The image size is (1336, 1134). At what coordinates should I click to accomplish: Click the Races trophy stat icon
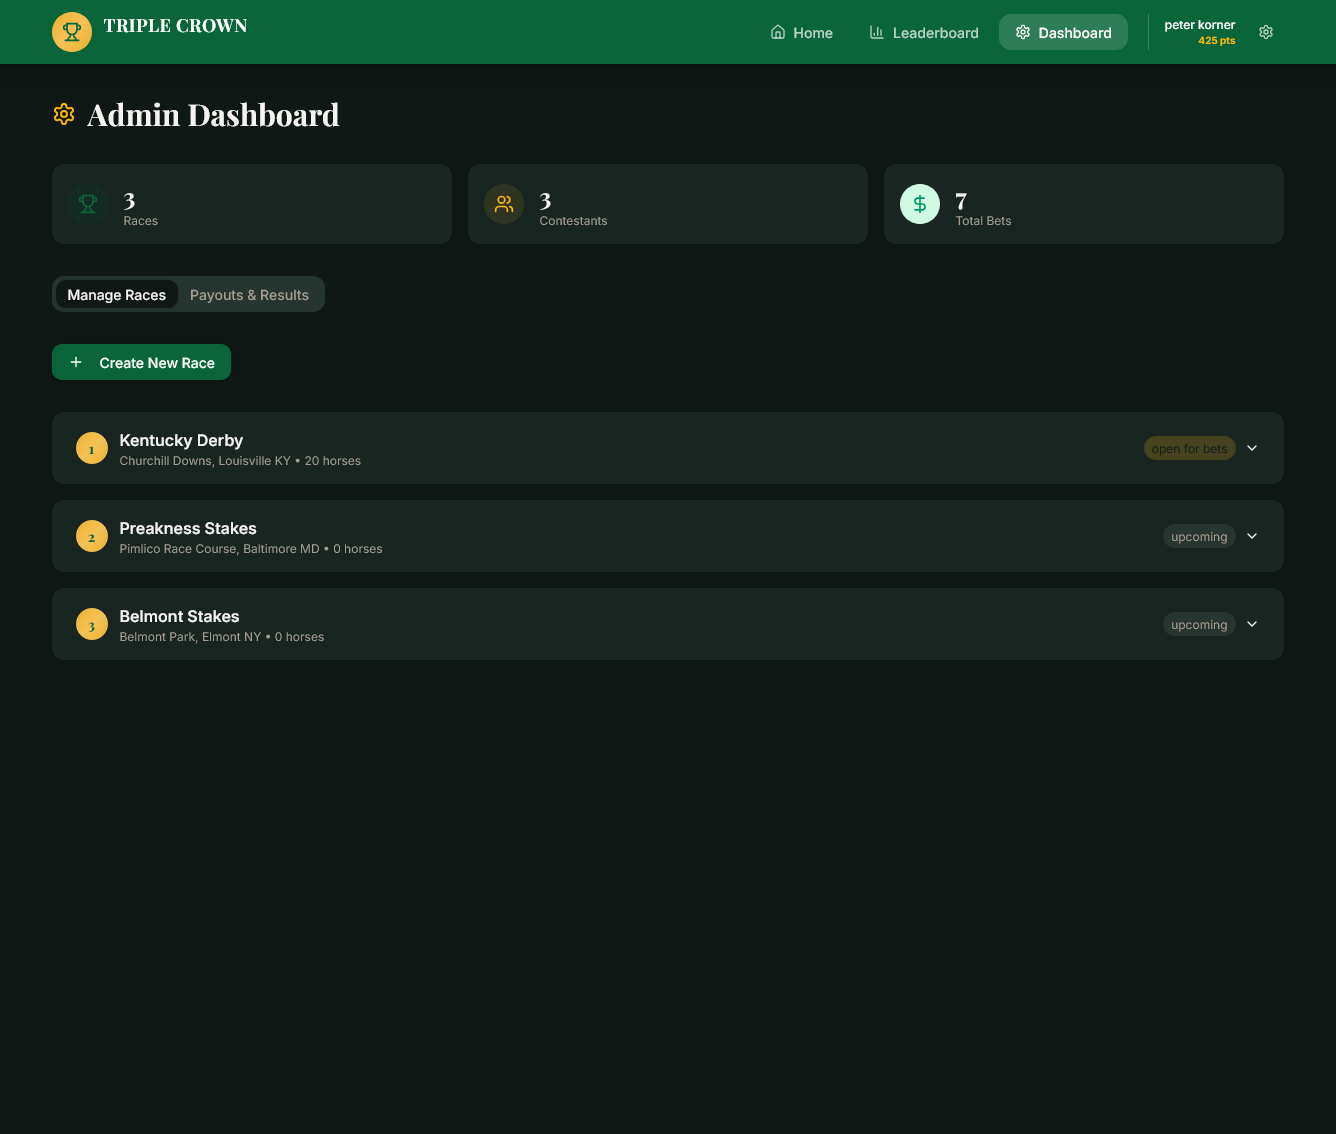click(x=88, y=204)
